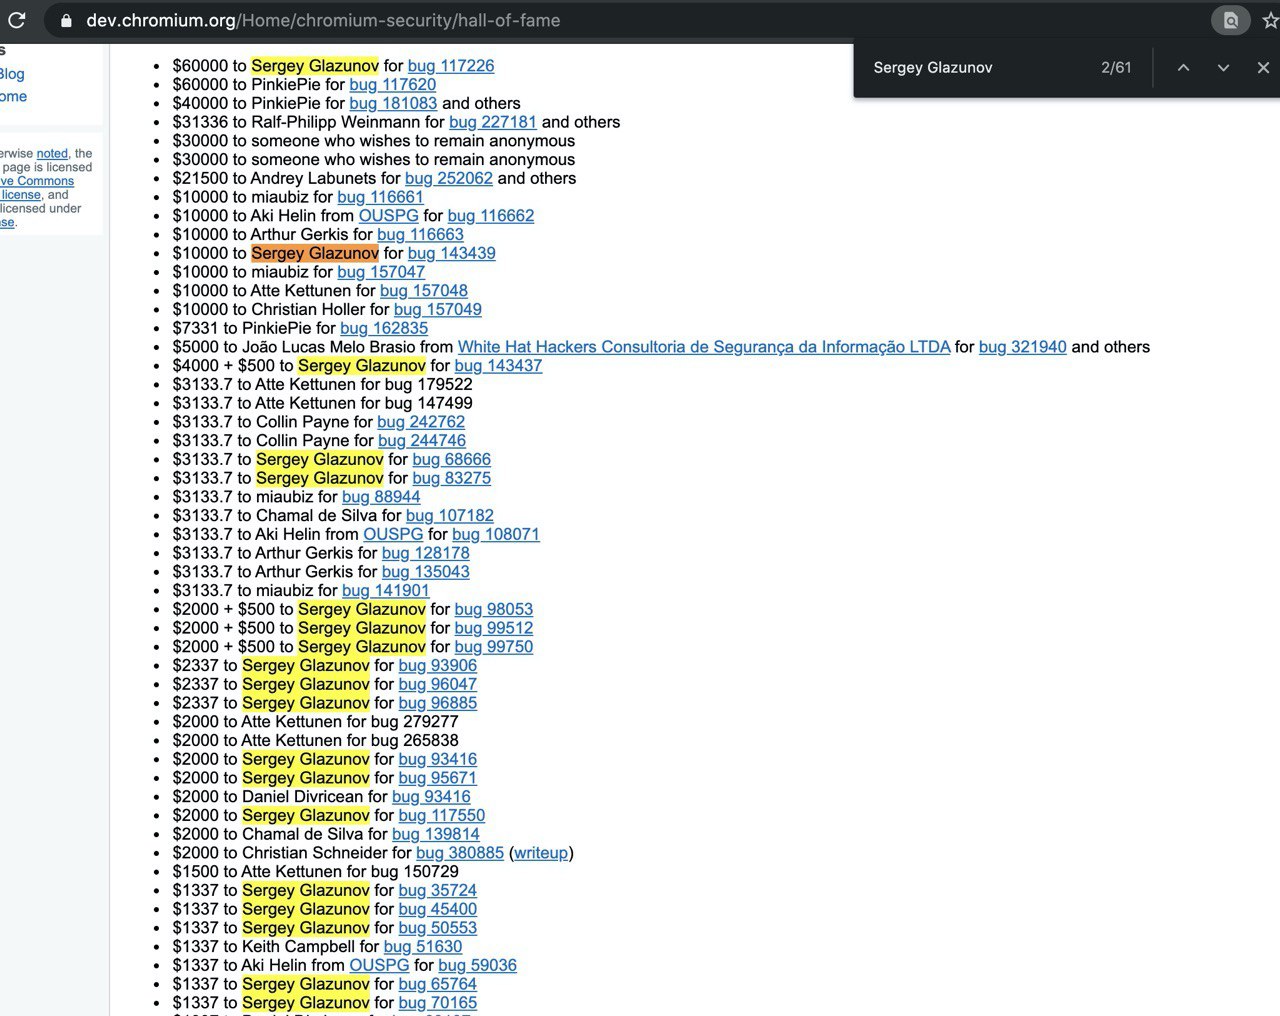The height and width of the screenshot is (1016, 1280).
Task: Open bug 95671 link
Action: click(x=438, y=778)
